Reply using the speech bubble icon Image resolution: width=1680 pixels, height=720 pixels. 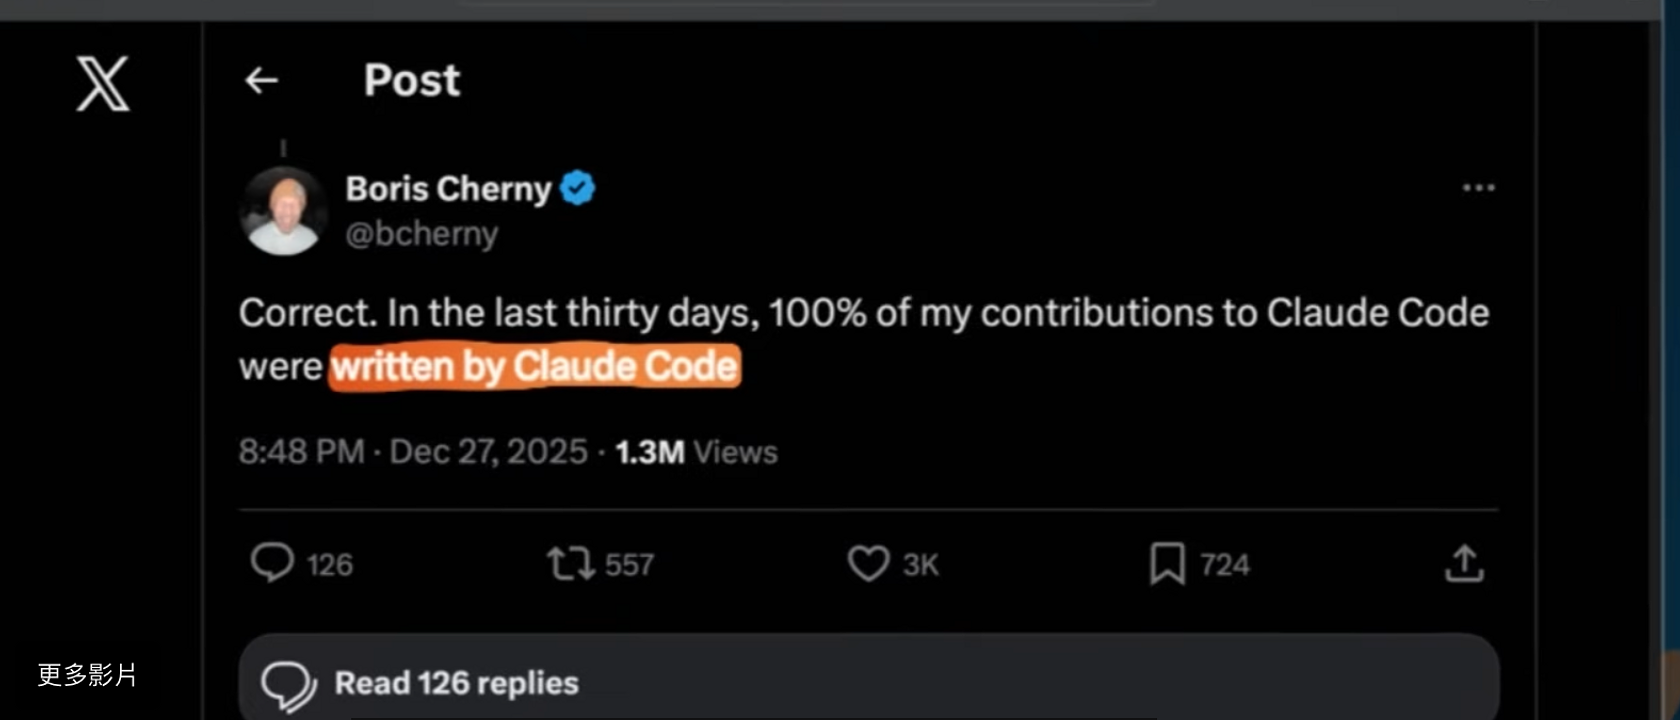pos(272,563)
